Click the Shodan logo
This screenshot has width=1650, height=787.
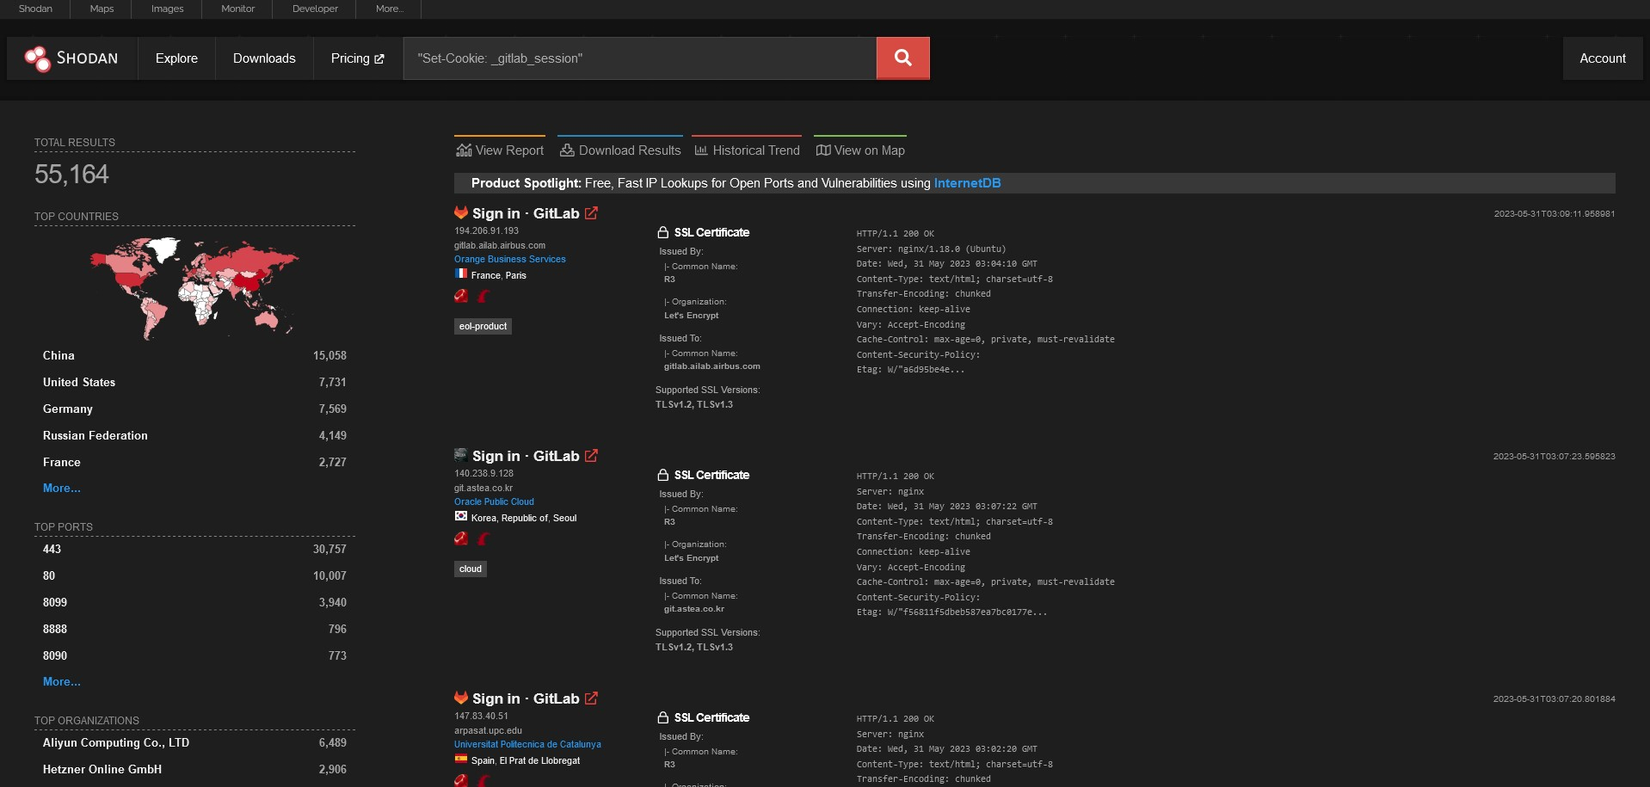pos(71,58)
